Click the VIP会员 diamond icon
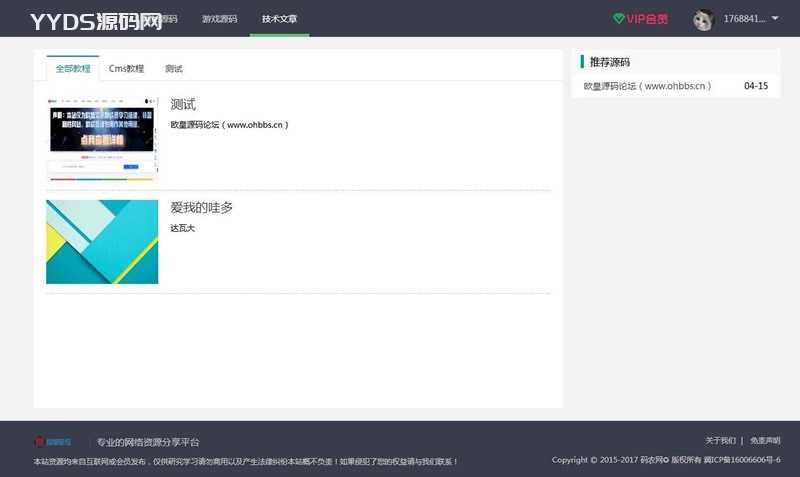Screen dimensions: 800x477 tap(618, 19)
